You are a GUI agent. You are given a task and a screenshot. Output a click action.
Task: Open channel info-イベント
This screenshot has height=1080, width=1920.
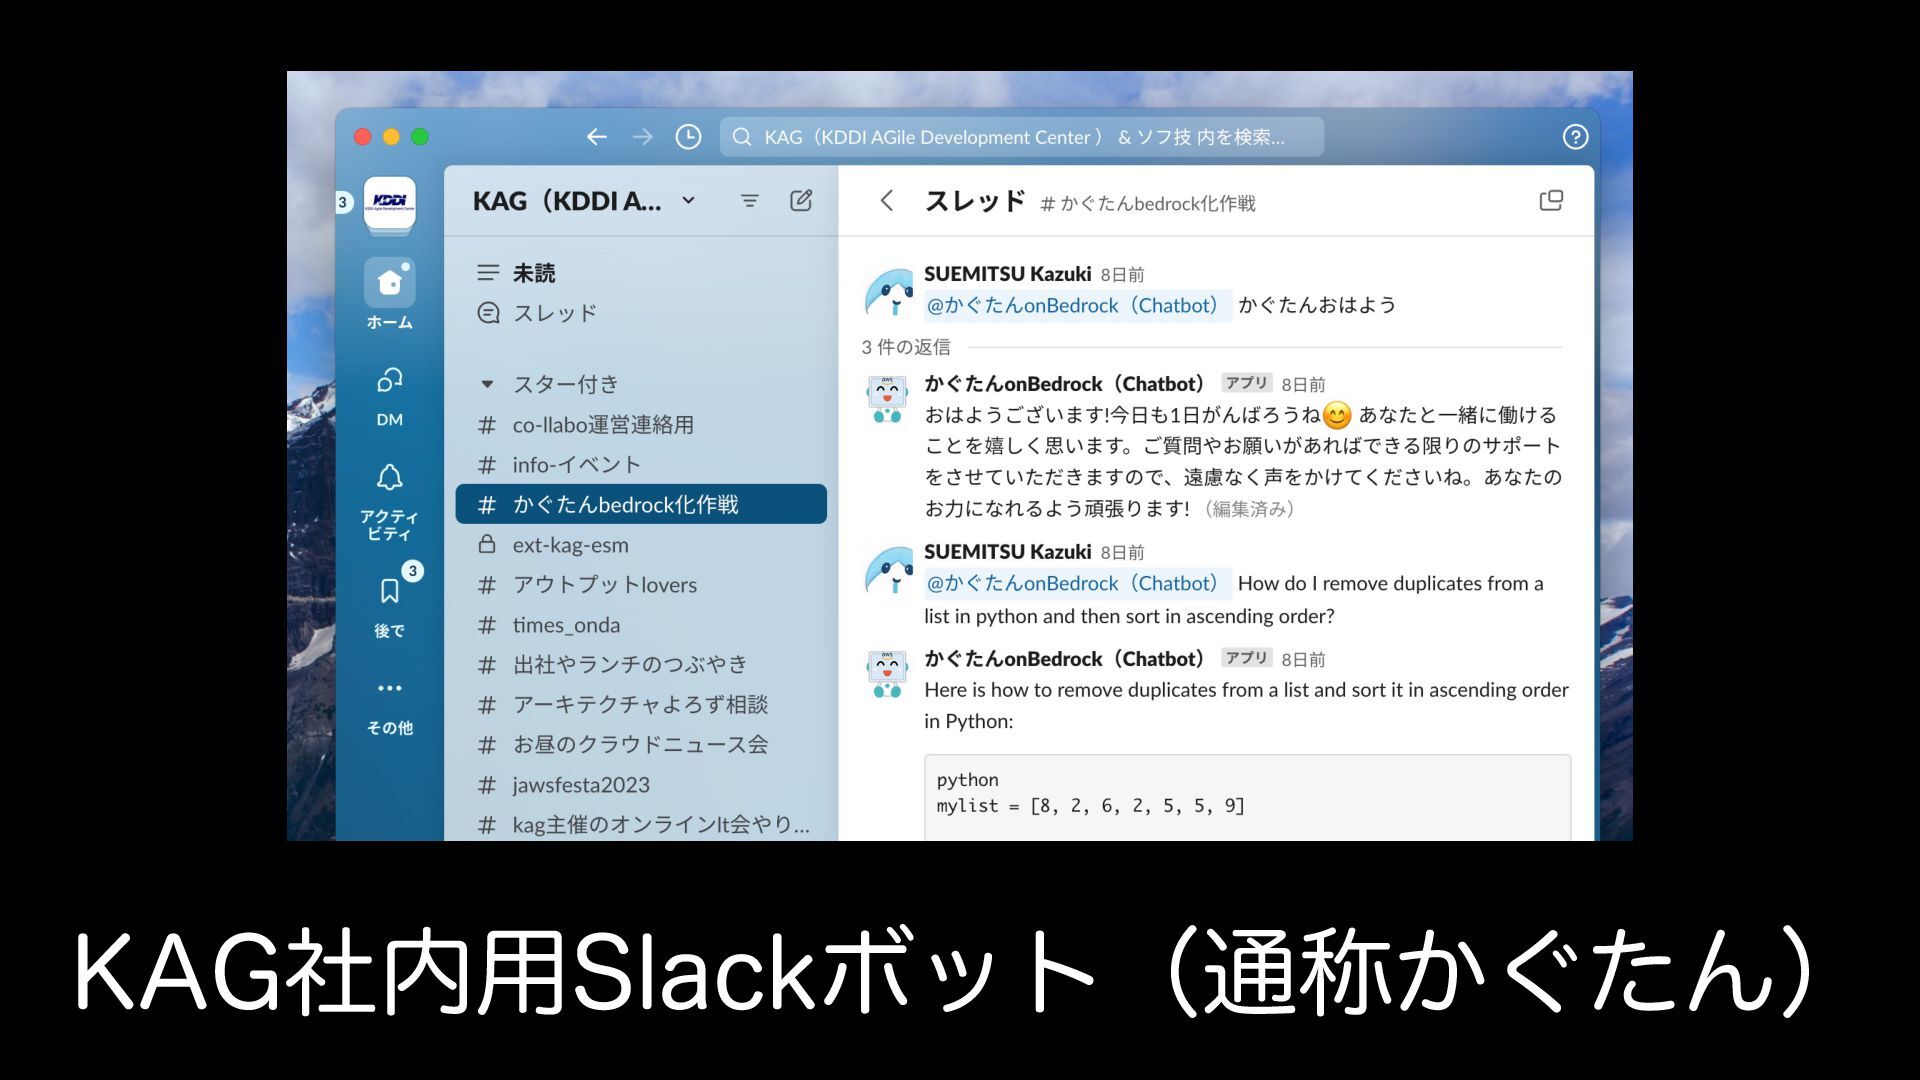click(641, 465)
